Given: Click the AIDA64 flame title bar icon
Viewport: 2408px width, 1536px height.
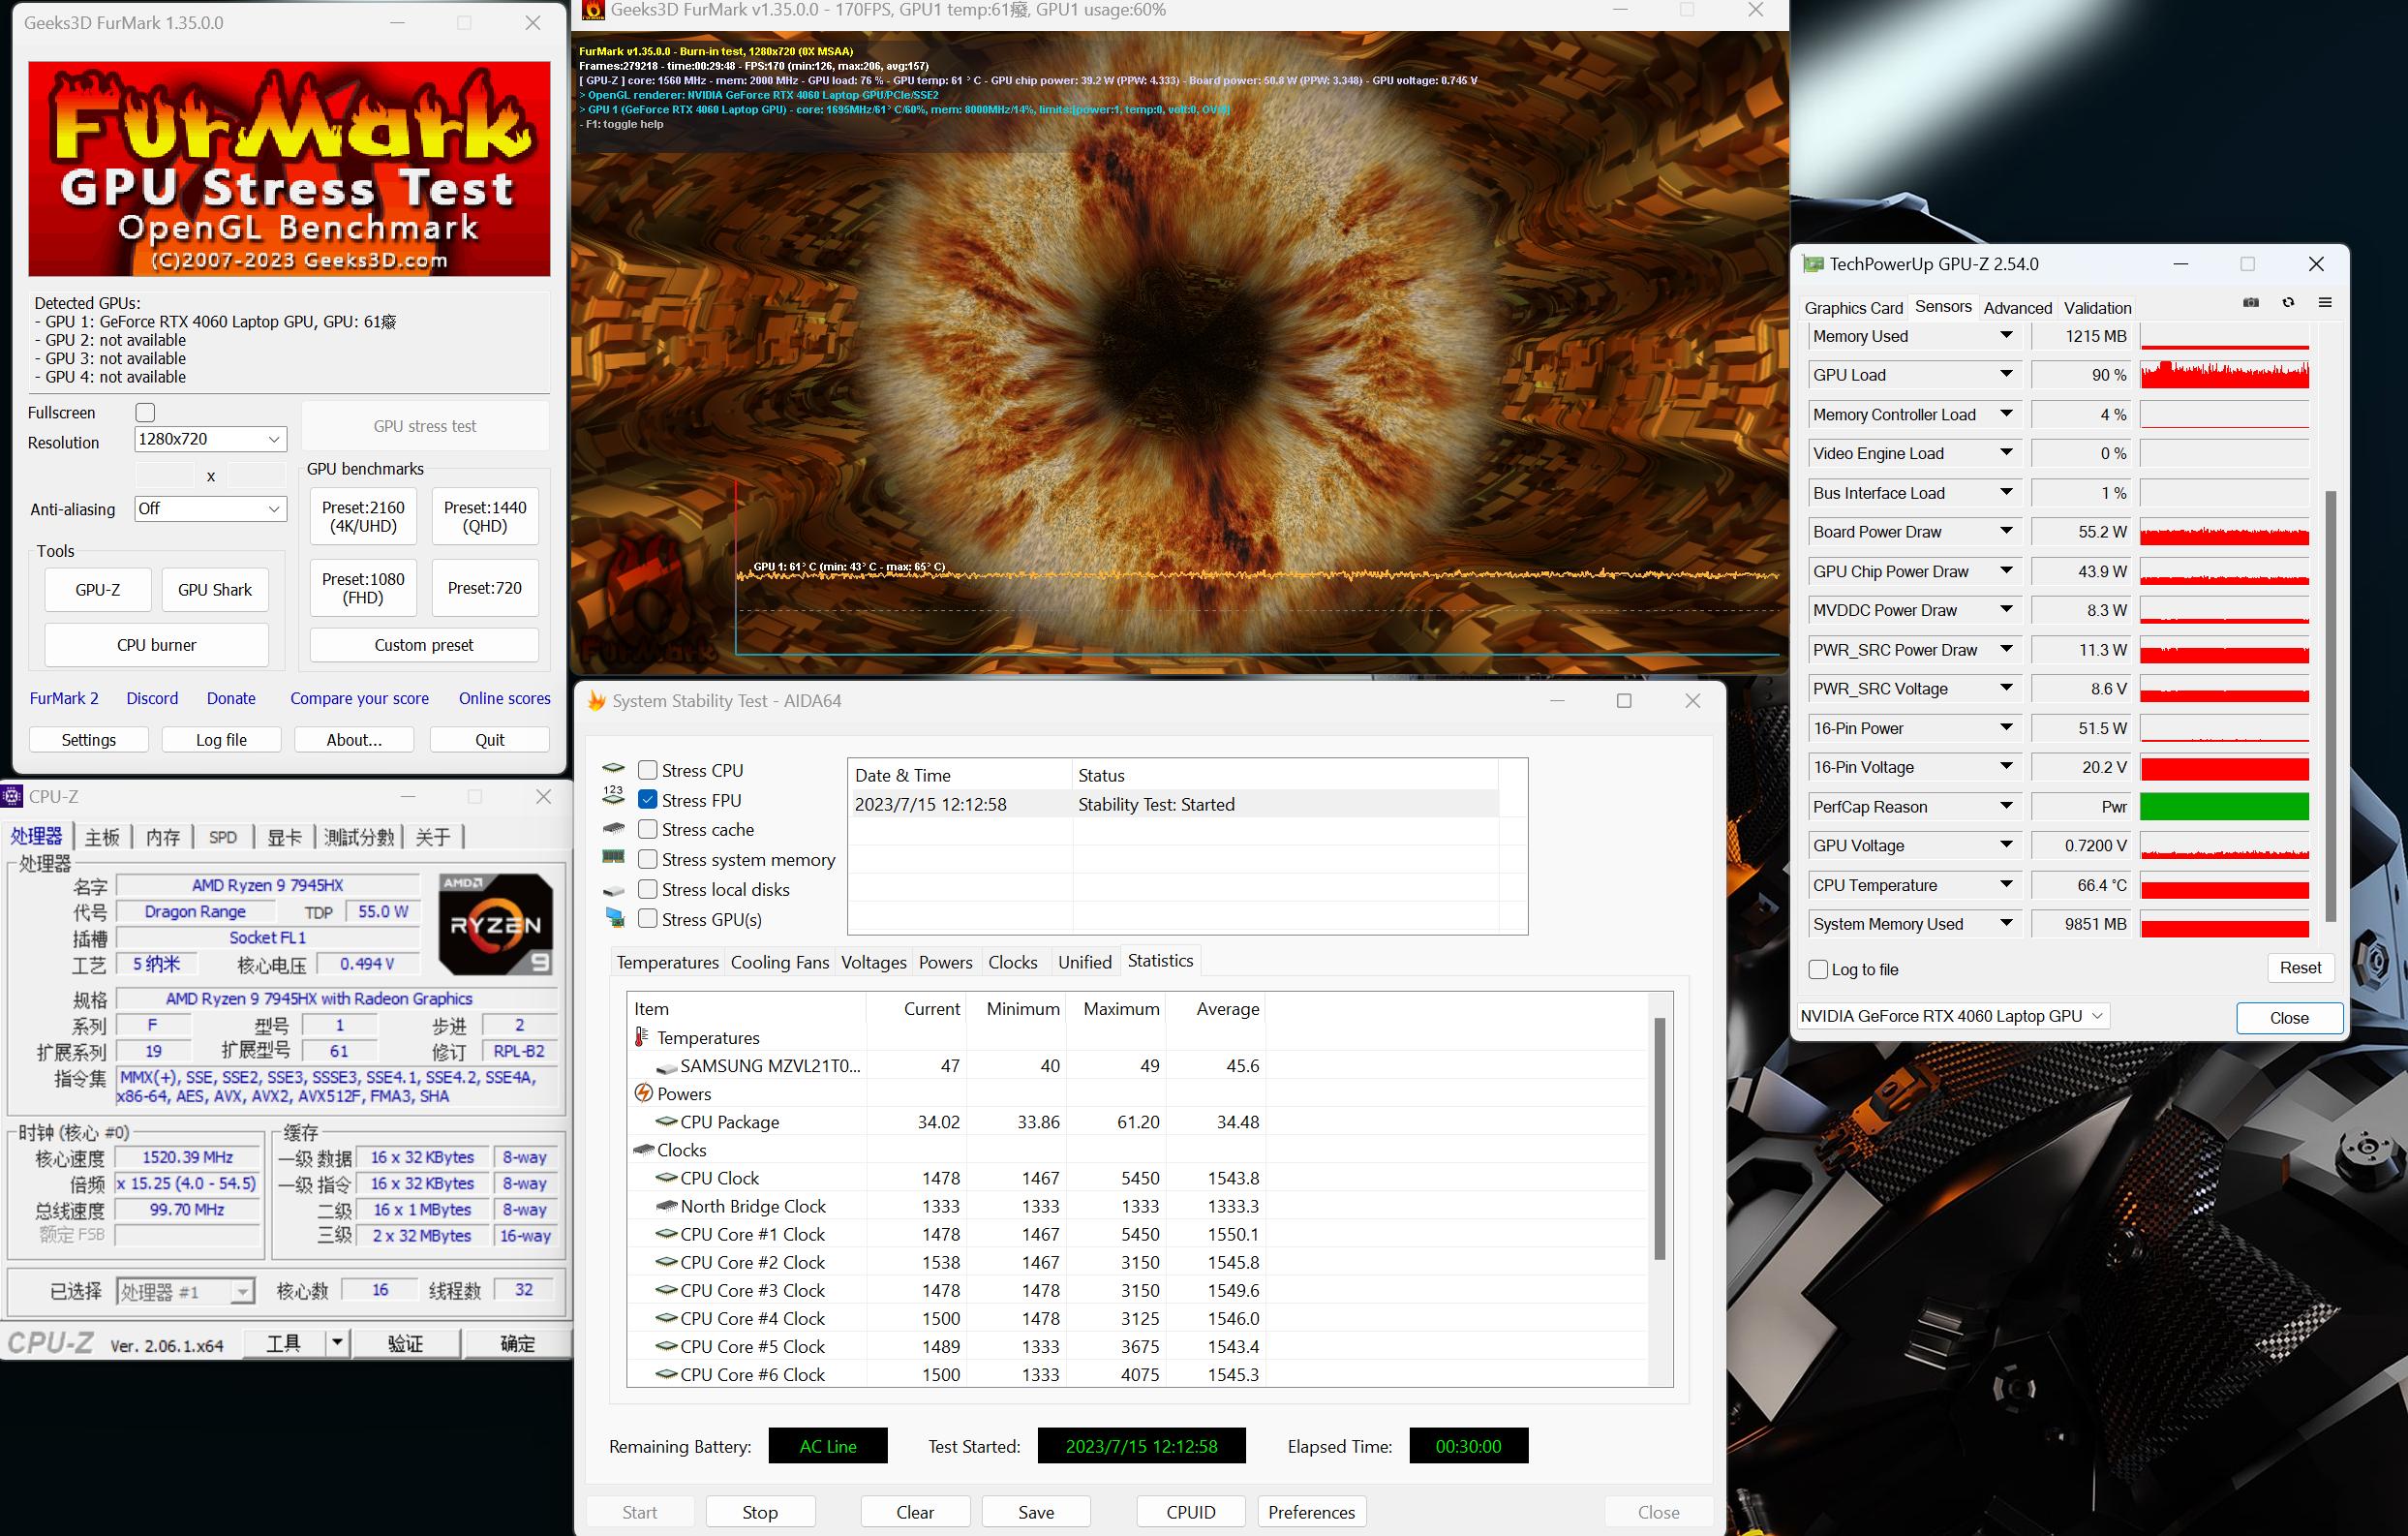Looking at the screenshot, I should [596, 701].
